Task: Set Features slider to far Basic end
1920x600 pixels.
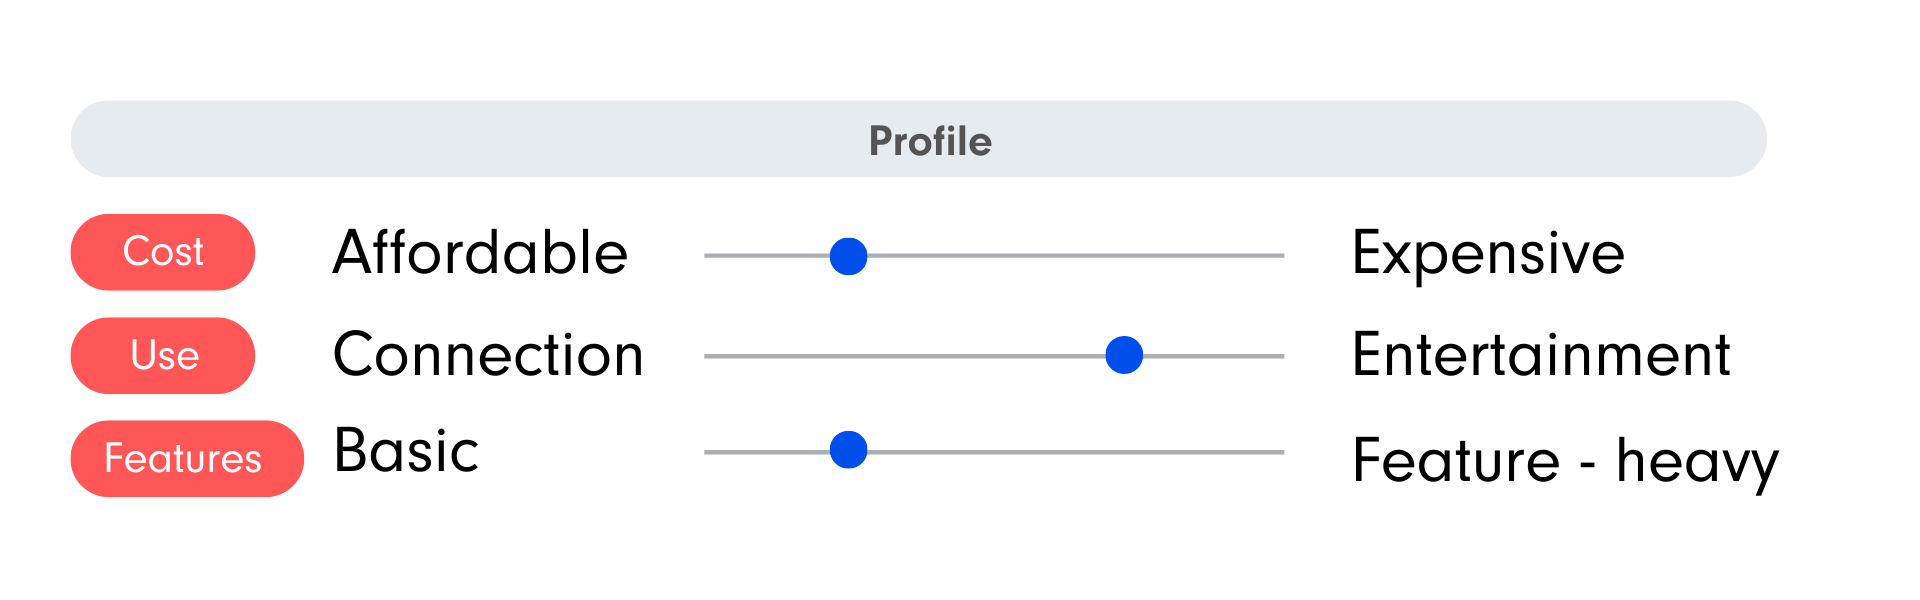Action: 707,452
